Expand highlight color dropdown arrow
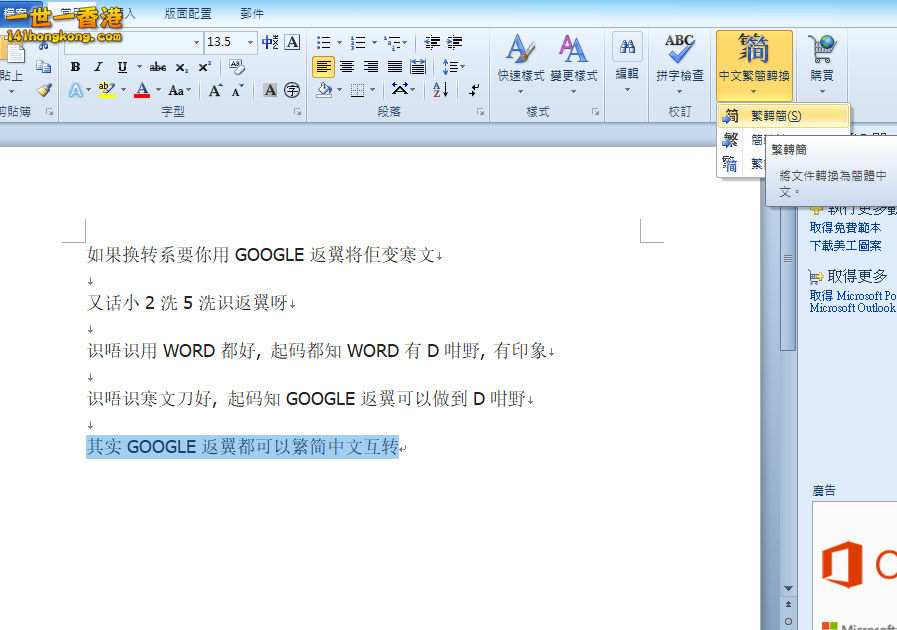Image resolution: width=897 pixels, height=630 pixels. 123,90
